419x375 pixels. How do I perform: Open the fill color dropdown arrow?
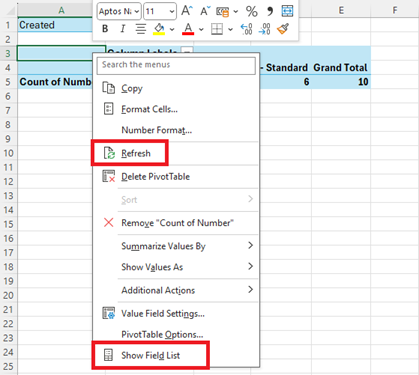(x=172, y=29)
